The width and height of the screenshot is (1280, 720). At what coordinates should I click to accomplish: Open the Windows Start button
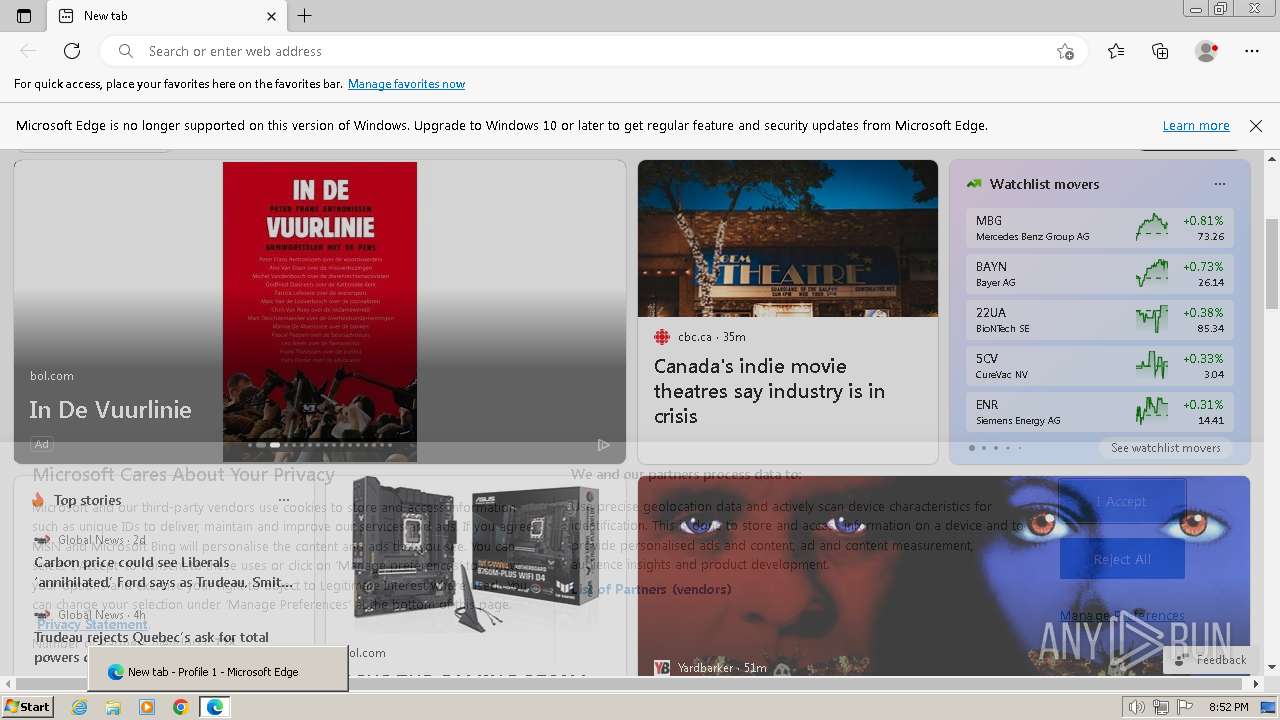[x=28, y=707]
